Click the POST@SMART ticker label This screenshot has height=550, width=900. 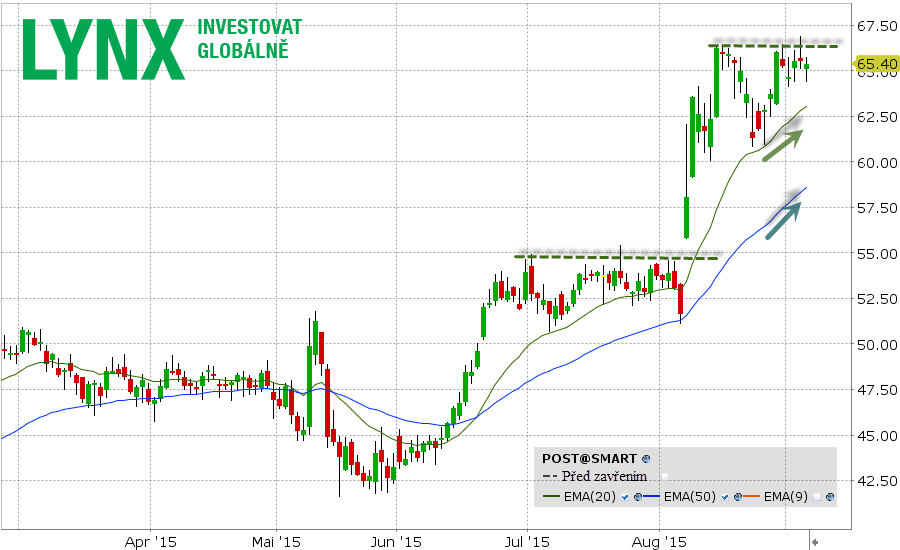[x=589, y=458]
